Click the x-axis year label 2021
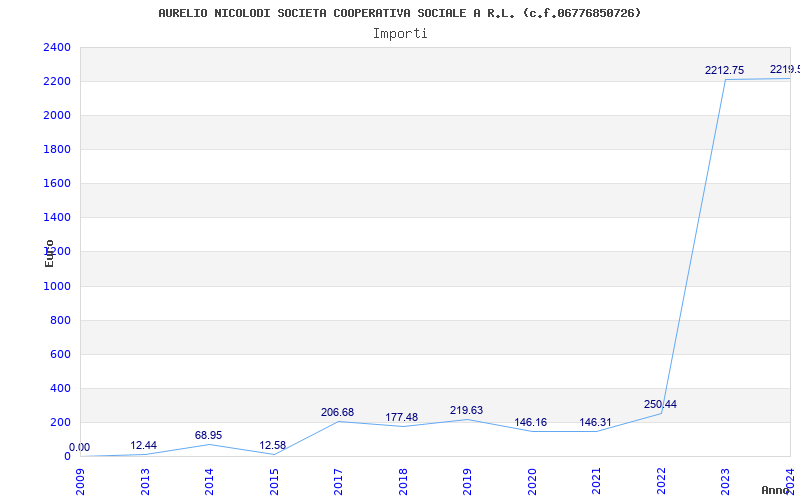The width and height of the screenshot is (800, 500). pyautogui.click(x=596, y=482)
